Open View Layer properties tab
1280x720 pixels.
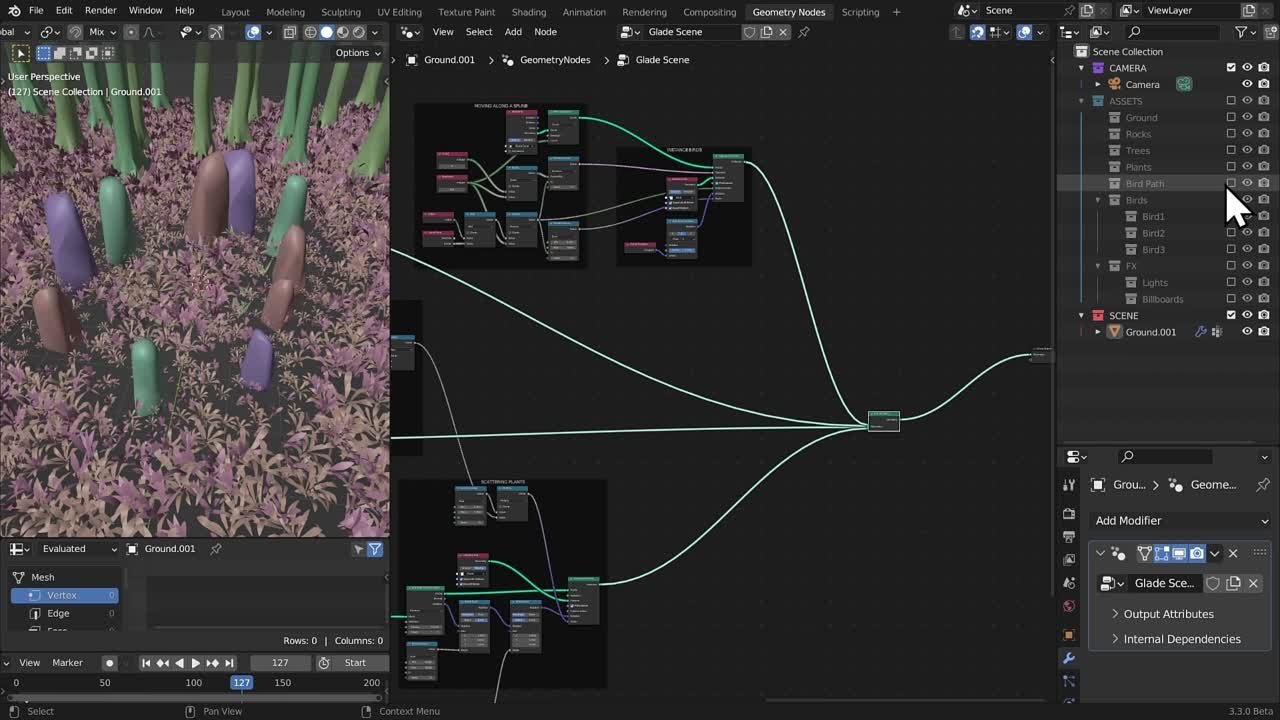1069,560
